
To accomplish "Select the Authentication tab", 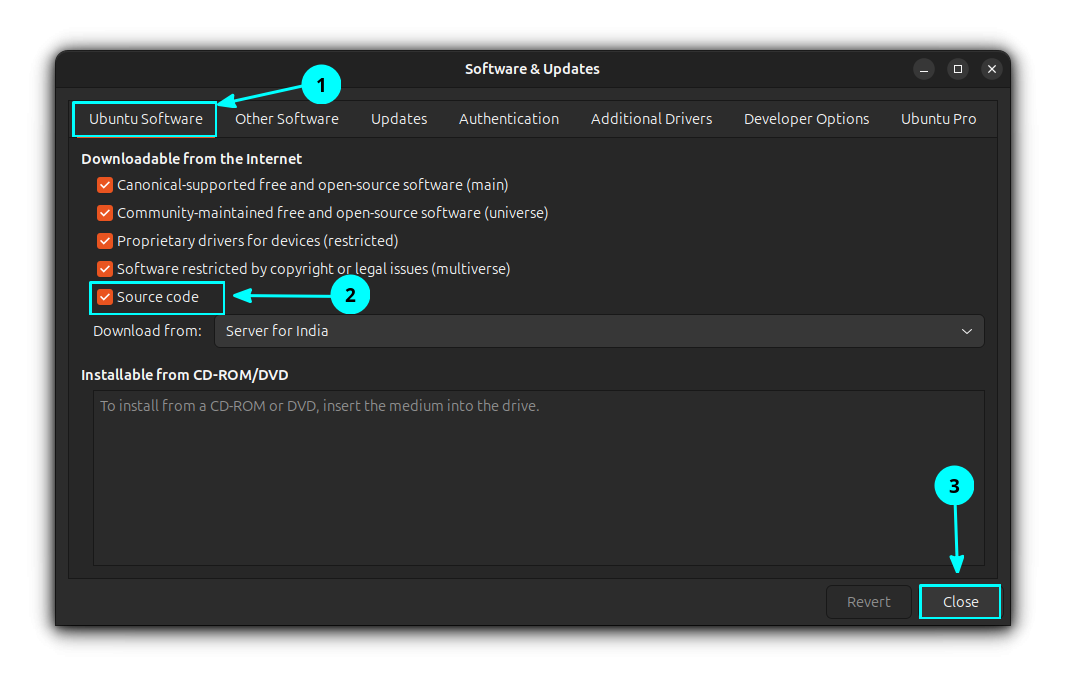I will [x=509, y=119].
